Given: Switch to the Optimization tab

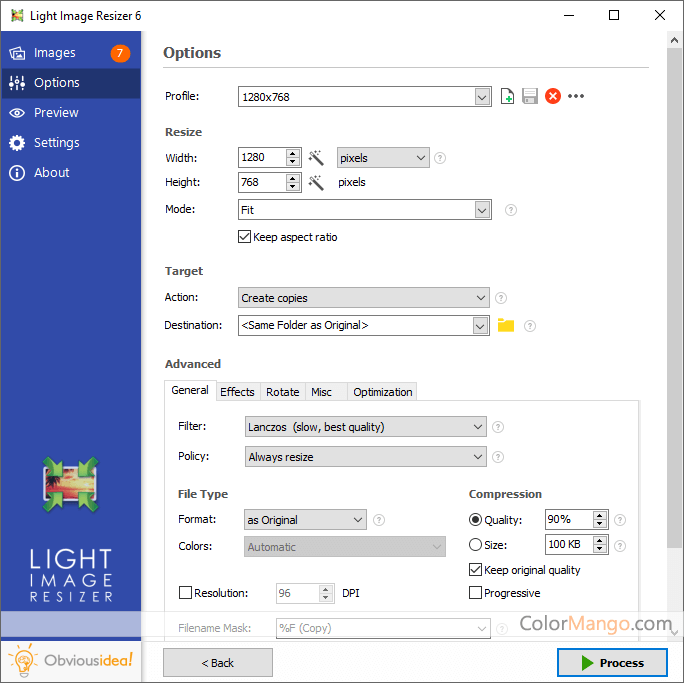Looking at the screenshot, I should (x=383, y=392).
